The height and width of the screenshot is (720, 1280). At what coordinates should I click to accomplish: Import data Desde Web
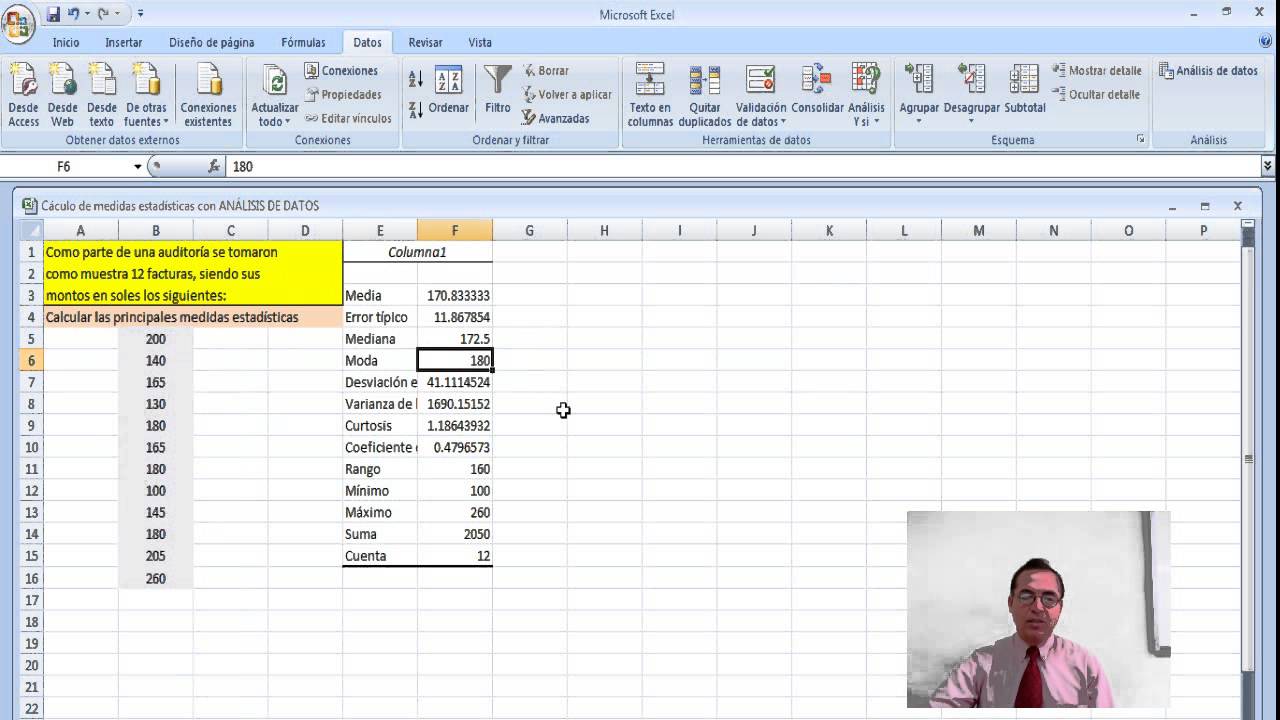62,95
